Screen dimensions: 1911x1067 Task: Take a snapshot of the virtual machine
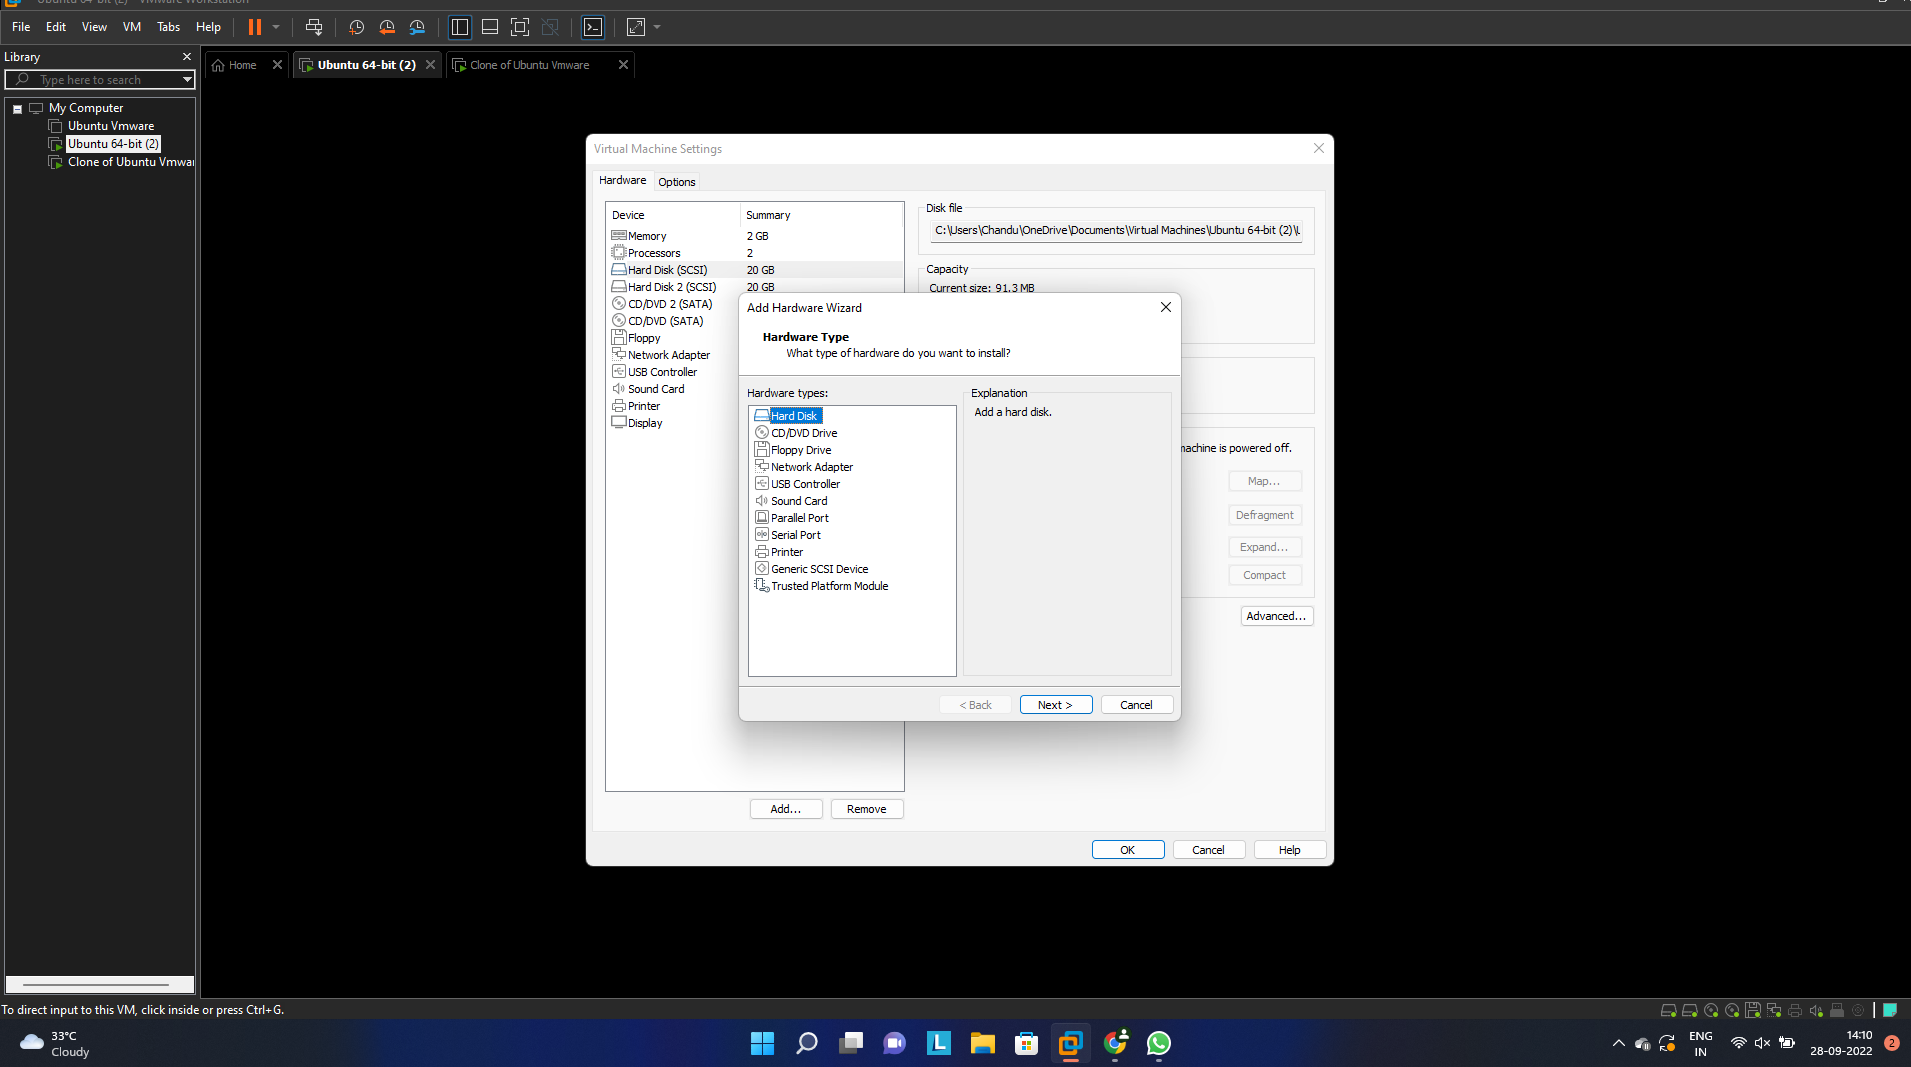pyautogui.click(x=357, y=27)
